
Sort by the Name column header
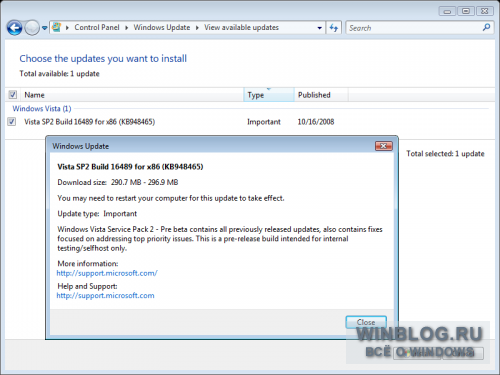132,95
